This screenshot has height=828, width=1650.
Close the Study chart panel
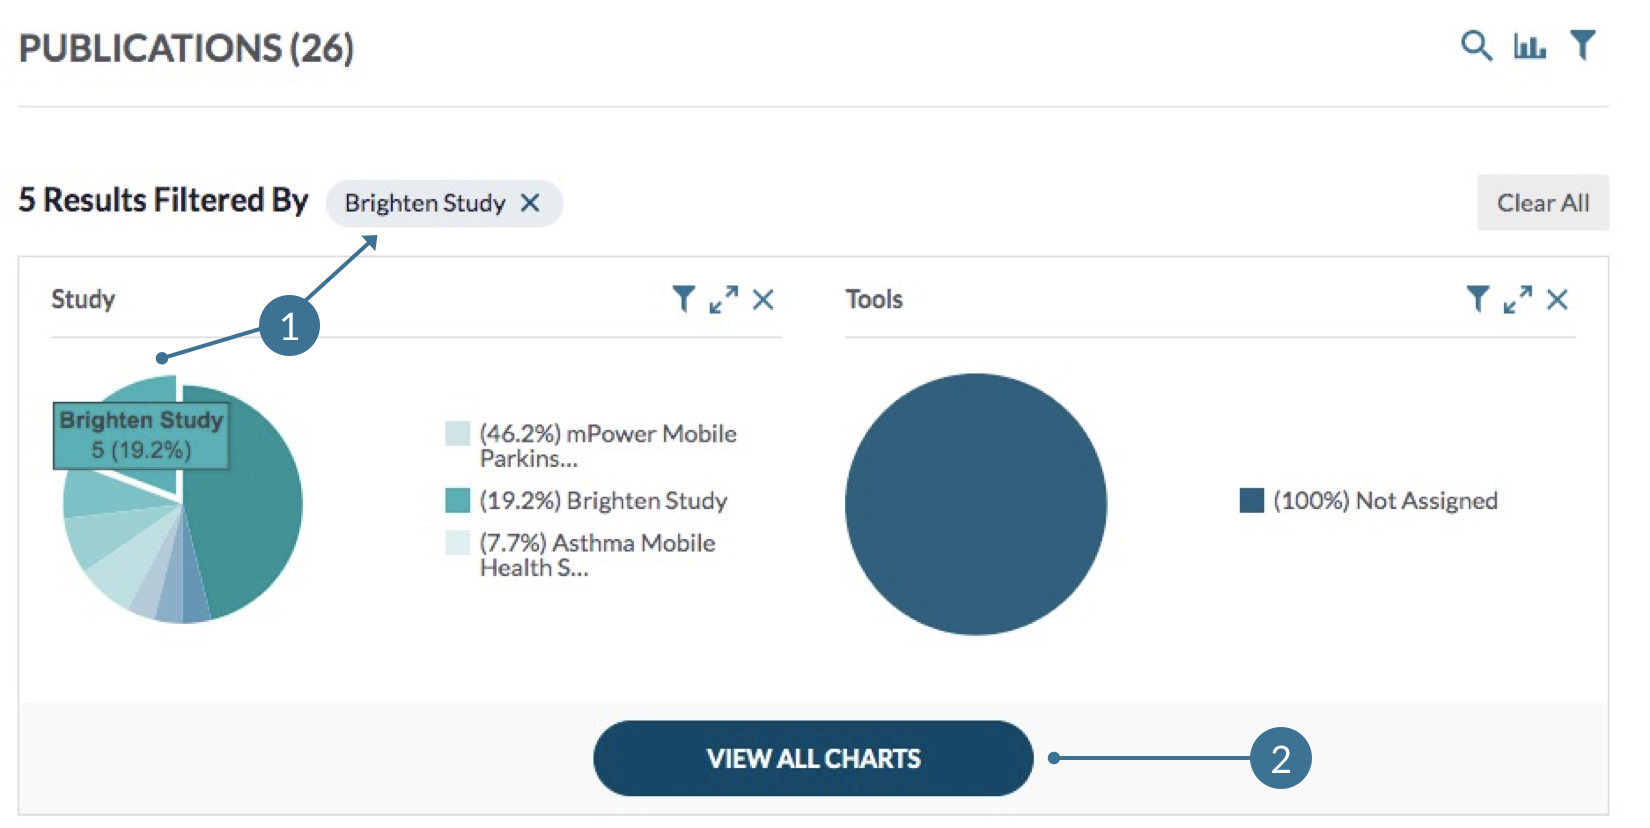click(763, 299)
